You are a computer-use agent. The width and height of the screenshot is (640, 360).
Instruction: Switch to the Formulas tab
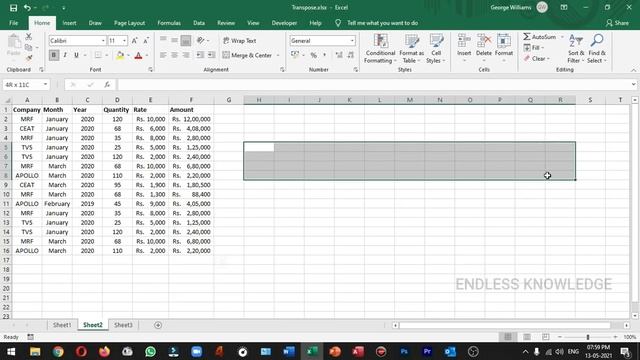click(x=169, y=23)
